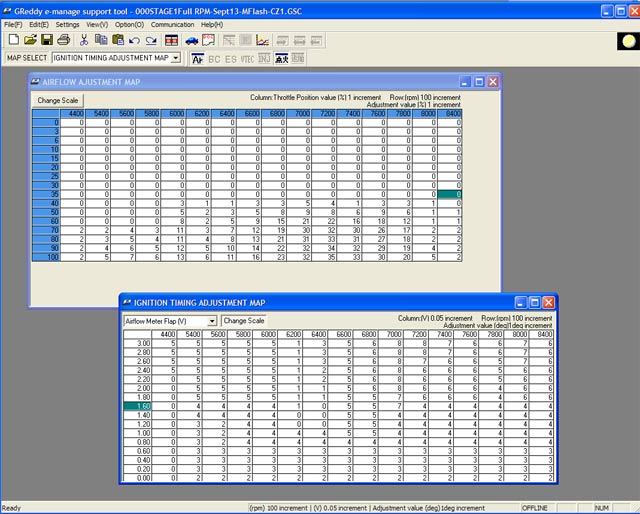Viewport: 640px width, 514px height.
Task: Click the New file icon
Action: pyautogui.click(x=13, y=40)
